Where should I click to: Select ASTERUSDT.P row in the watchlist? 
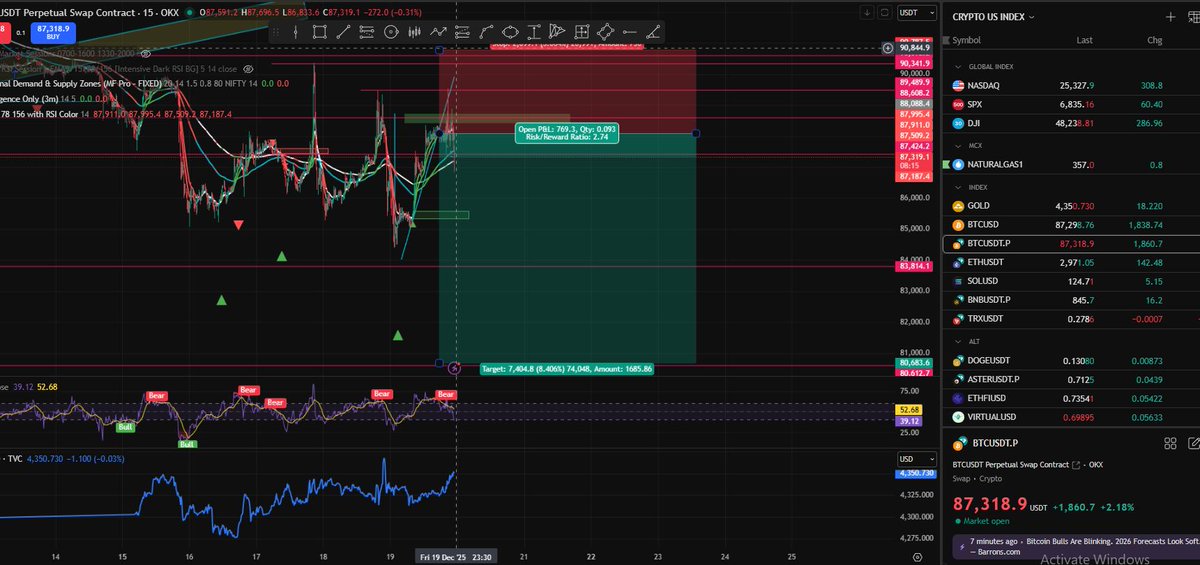click(1071, 379)
